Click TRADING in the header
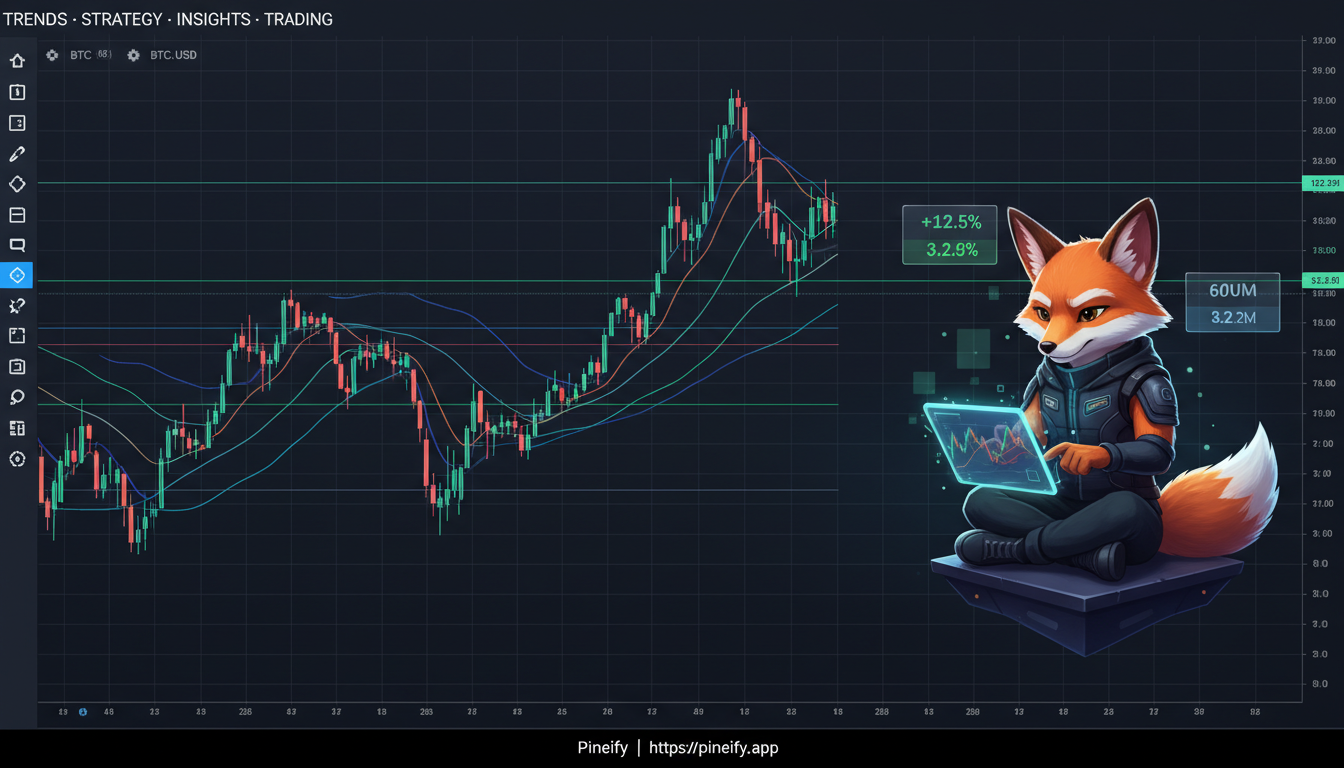The image size is (1344, 768). point(299,19)
